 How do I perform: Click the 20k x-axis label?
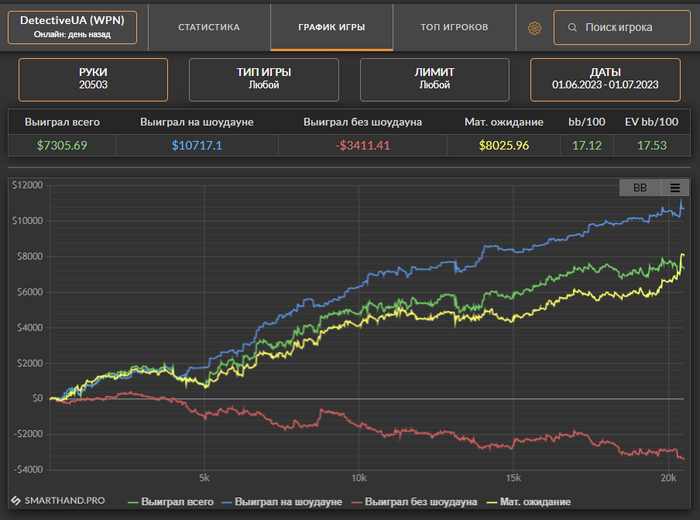[668, 478]
